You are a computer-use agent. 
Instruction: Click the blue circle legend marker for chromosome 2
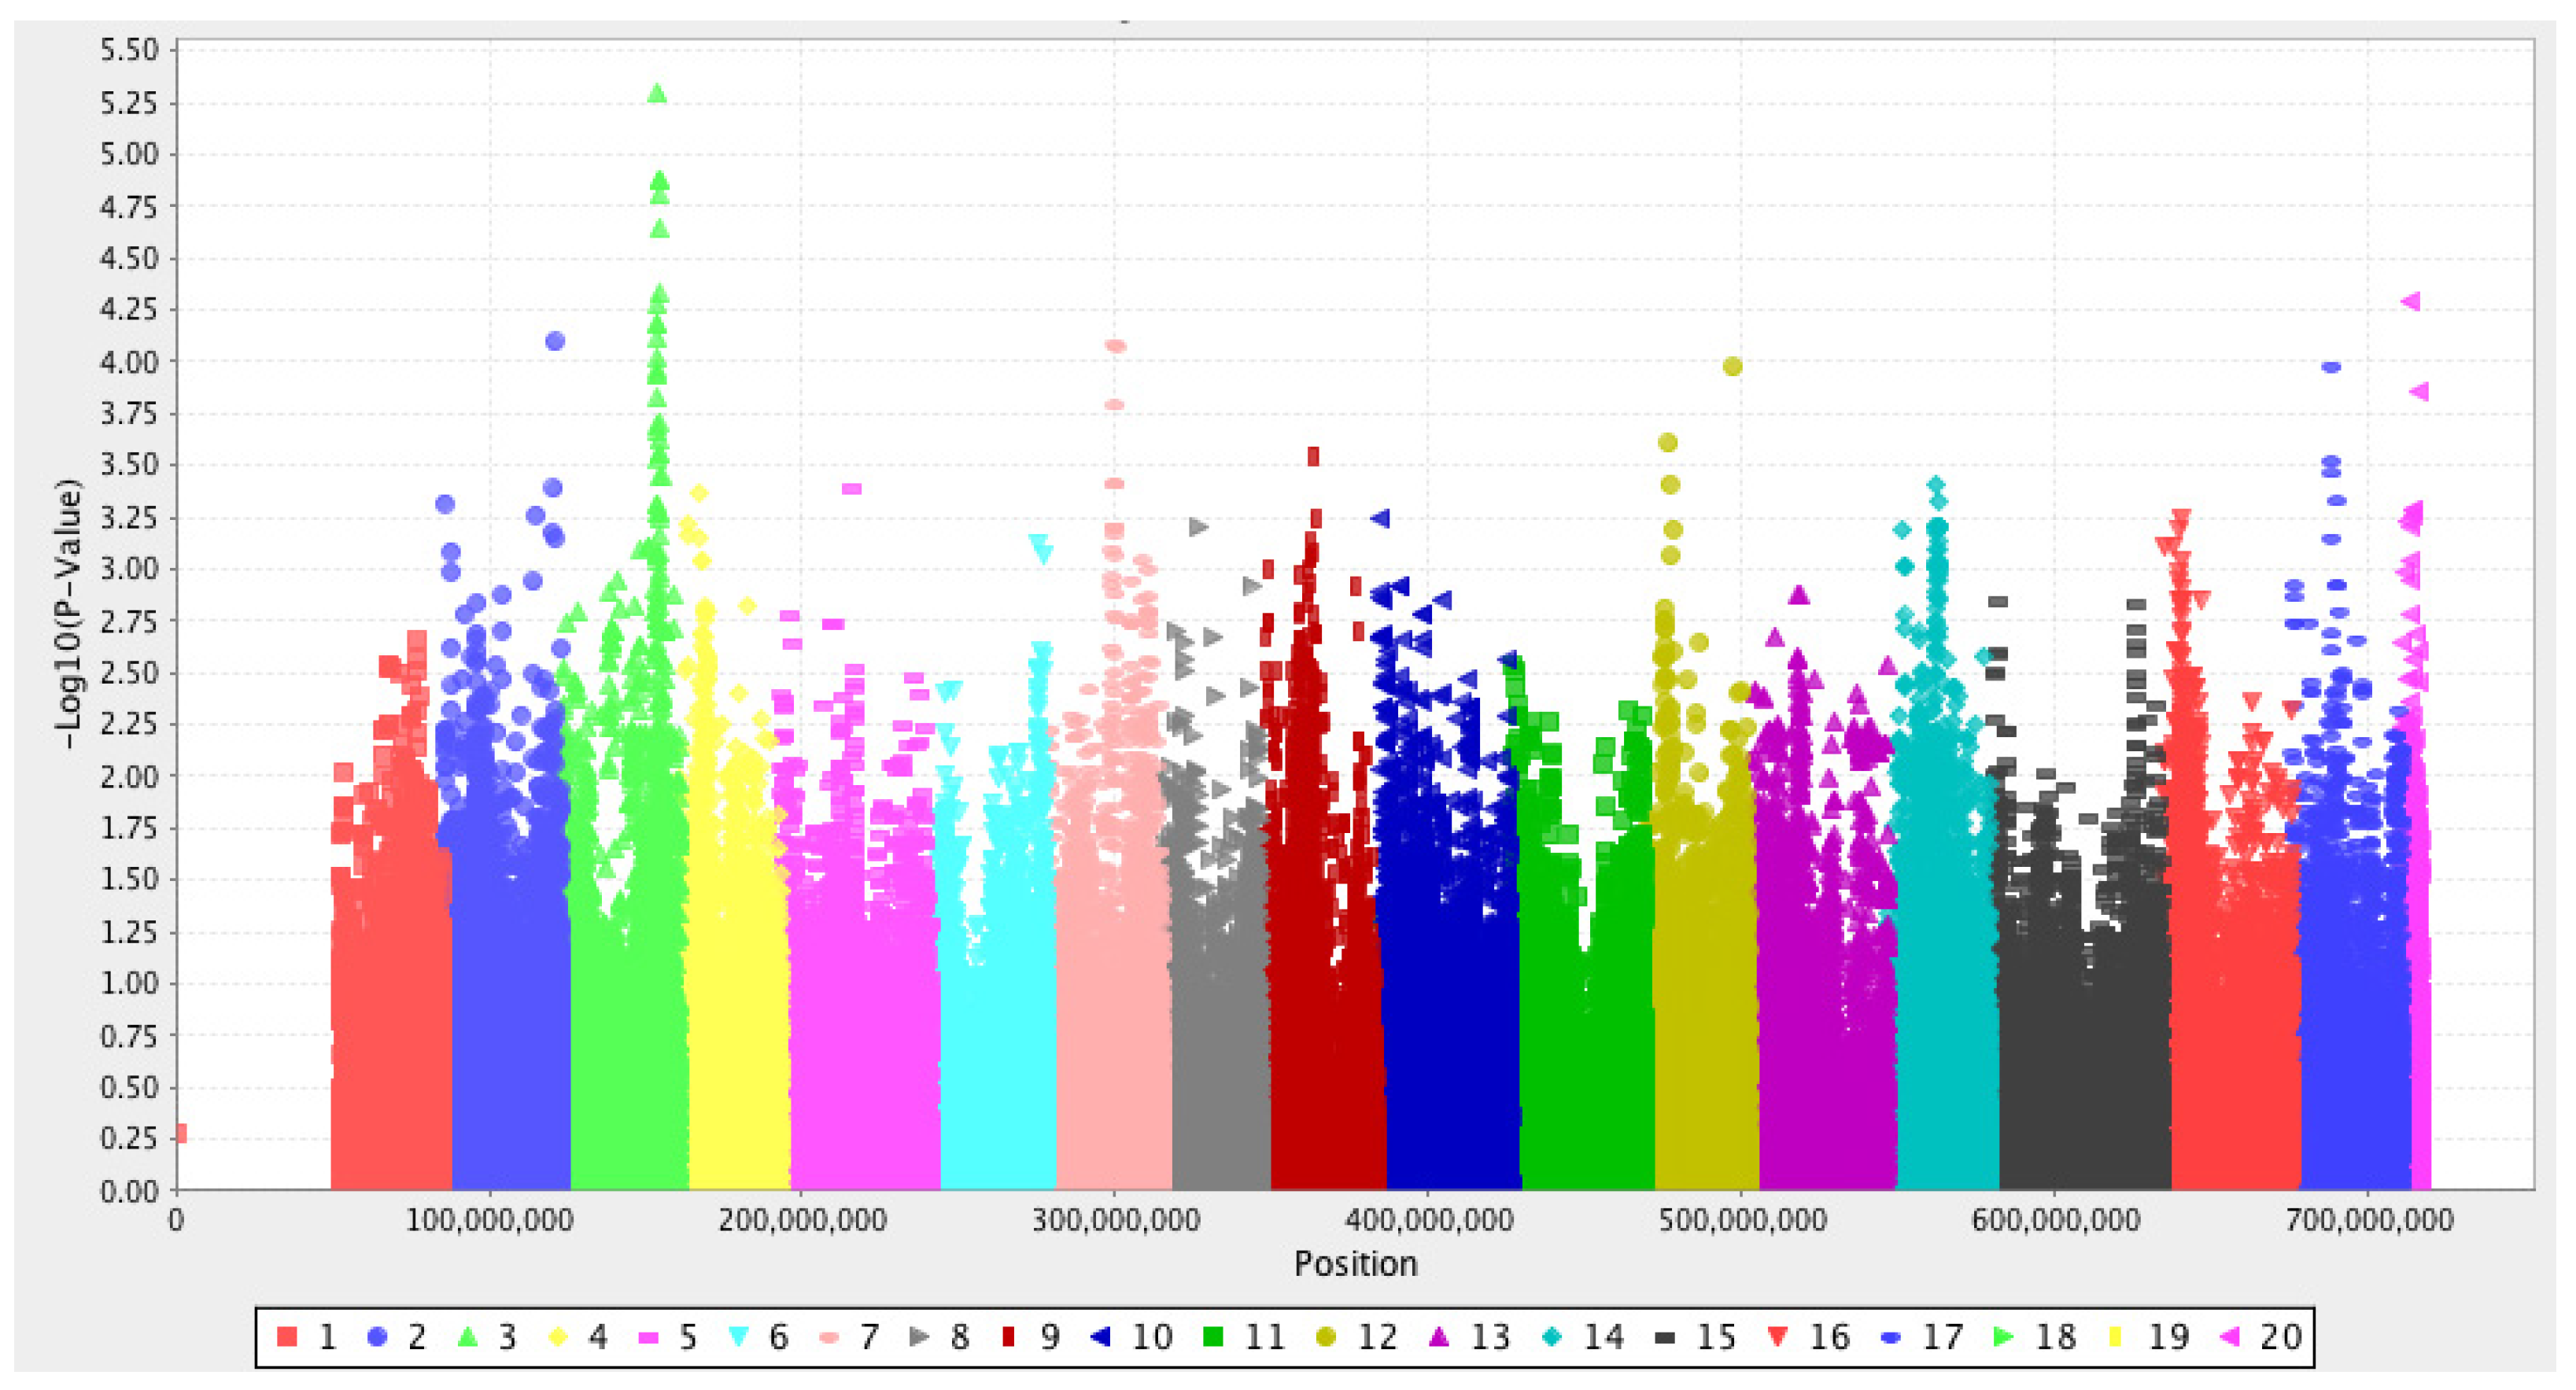click(377, 1336)
